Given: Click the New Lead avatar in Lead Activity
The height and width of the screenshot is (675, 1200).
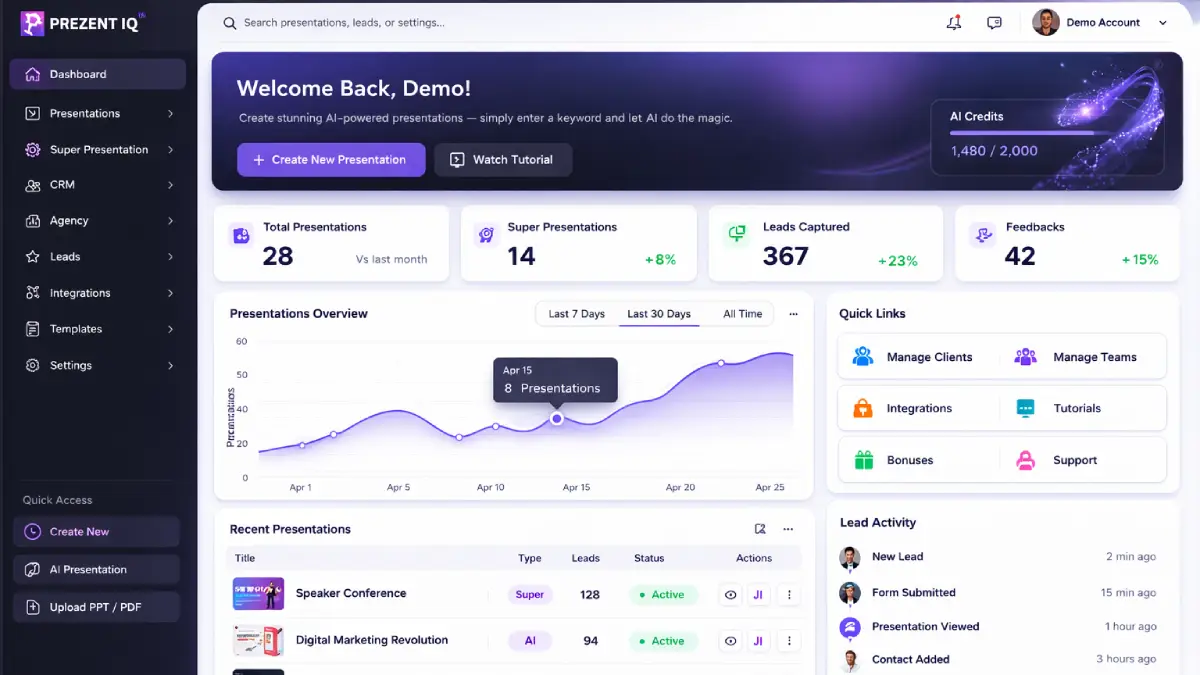Looking at the screenshot, I should pyautogui.click(x=850, y=557).
